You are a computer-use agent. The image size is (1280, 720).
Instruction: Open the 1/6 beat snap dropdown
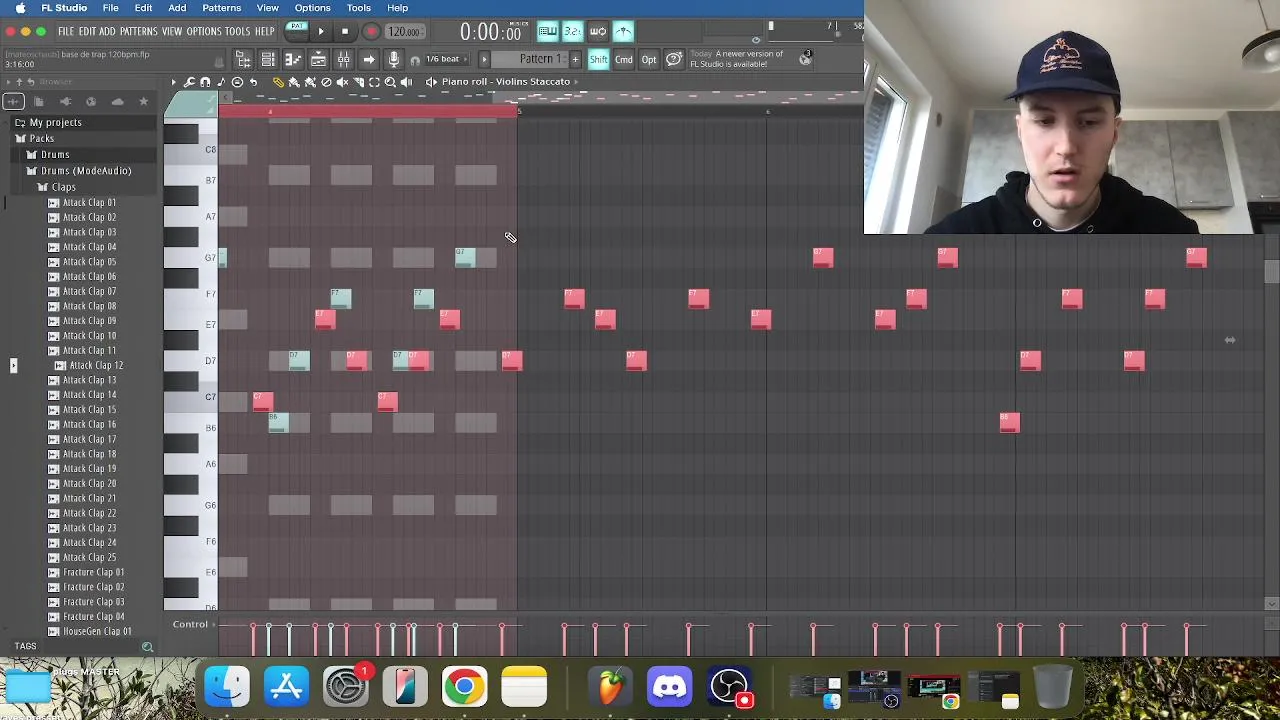click(447, 59)
